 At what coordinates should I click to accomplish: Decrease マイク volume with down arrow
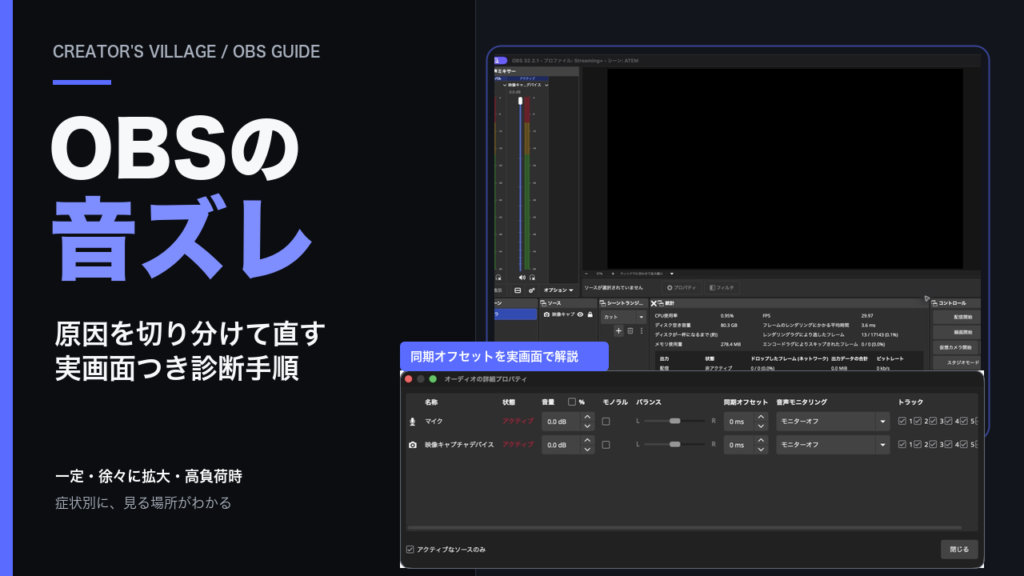click(x=587, y=426)
